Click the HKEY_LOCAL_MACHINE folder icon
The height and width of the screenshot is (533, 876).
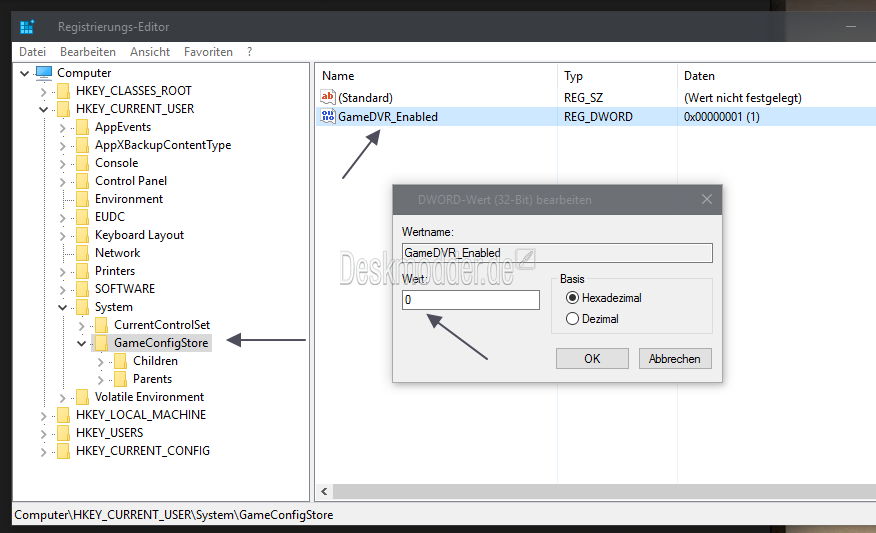coord(64,415)
